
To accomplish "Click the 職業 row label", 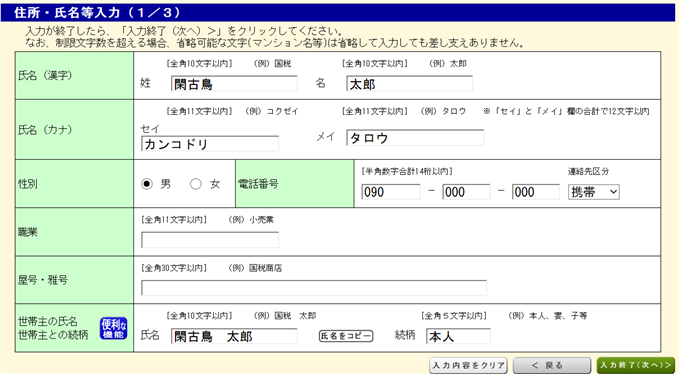I will pos(28,232).
